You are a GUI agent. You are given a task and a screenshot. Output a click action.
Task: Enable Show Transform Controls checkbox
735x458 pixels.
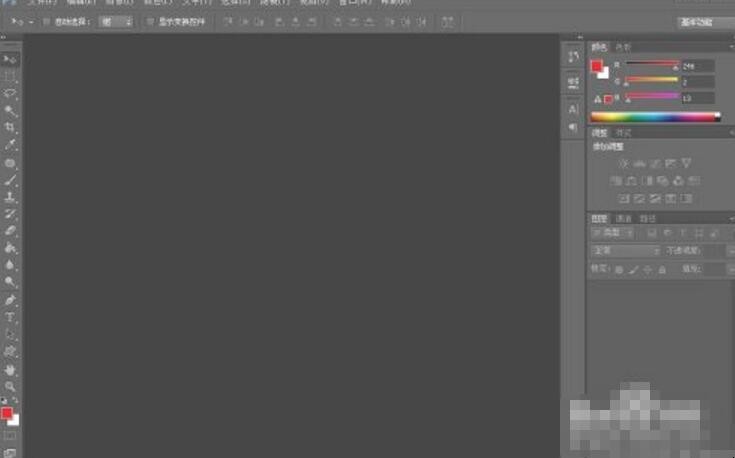pos(150,22)
